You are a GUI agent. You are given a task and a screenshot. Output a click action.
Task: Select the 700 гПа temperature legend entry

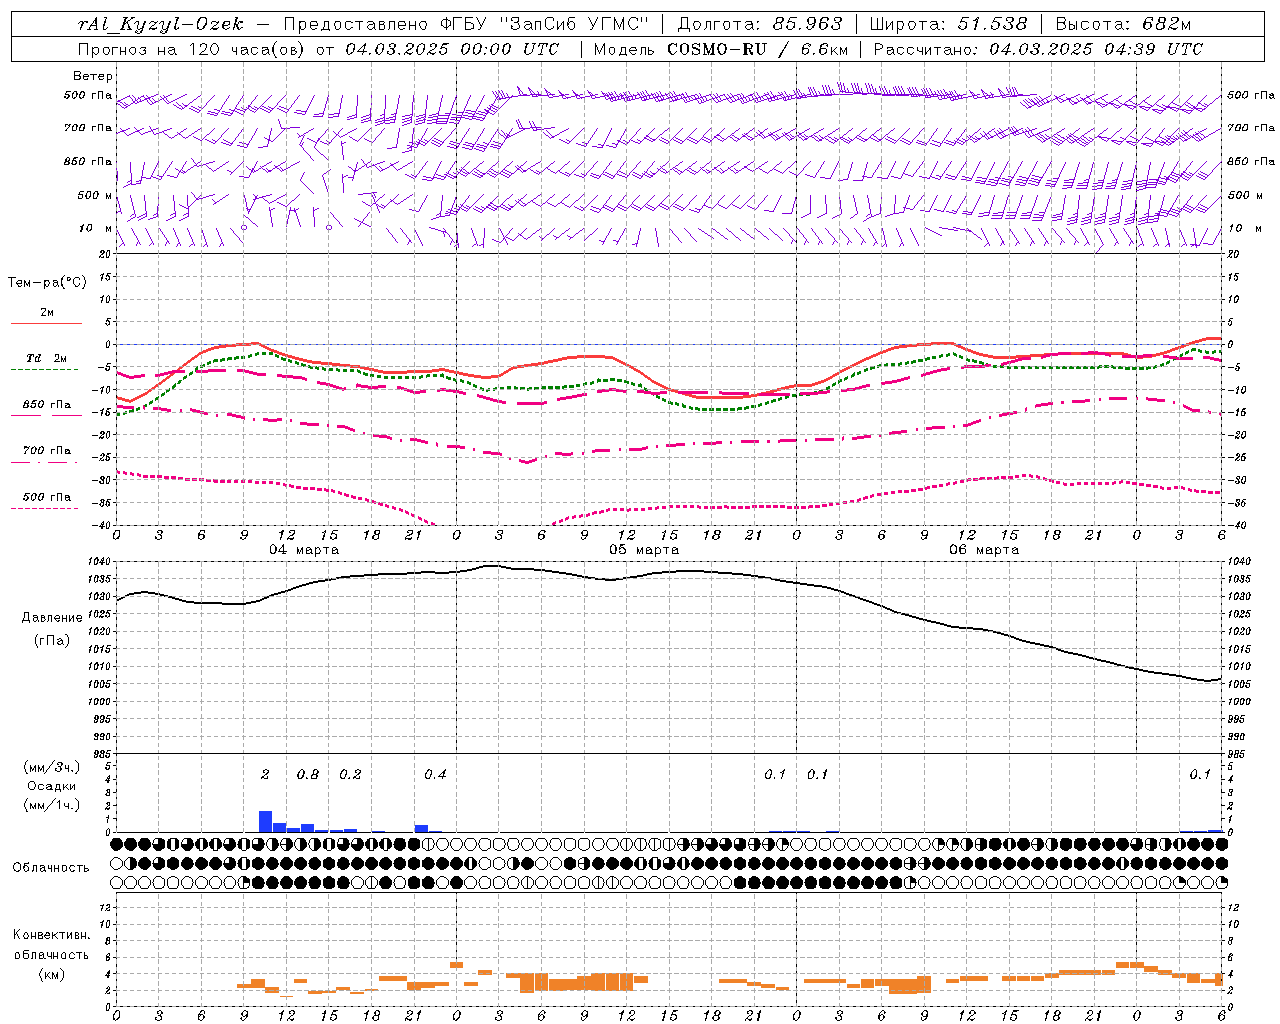[46, 451]
